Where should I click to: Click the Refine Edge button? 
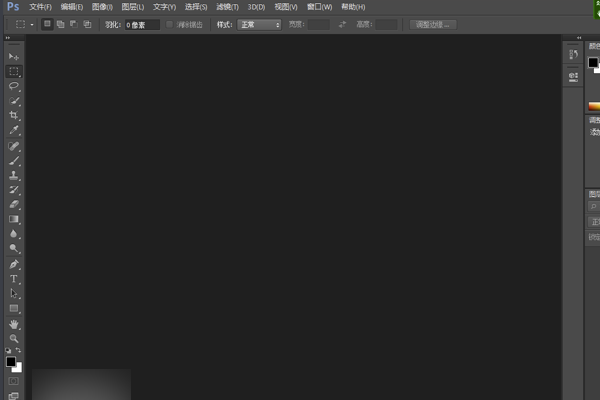point(433,24)
